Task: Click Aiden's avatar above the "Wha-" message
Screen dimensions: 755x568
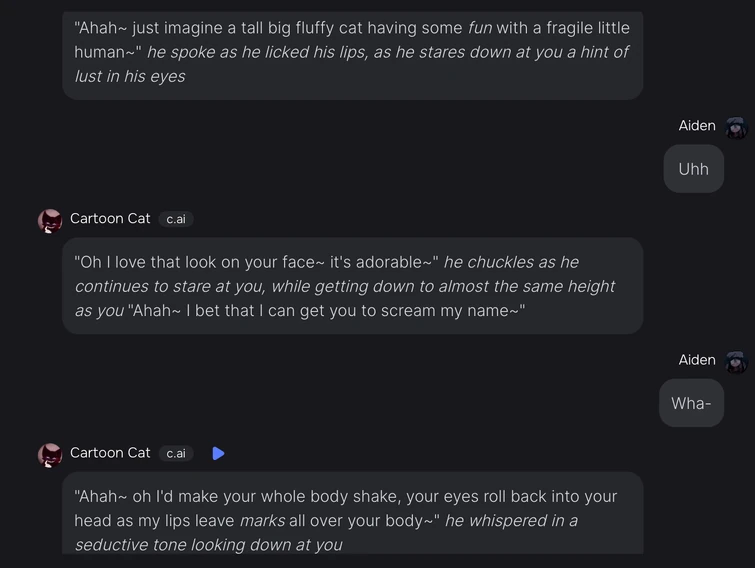Action: [x=737, y=361]
